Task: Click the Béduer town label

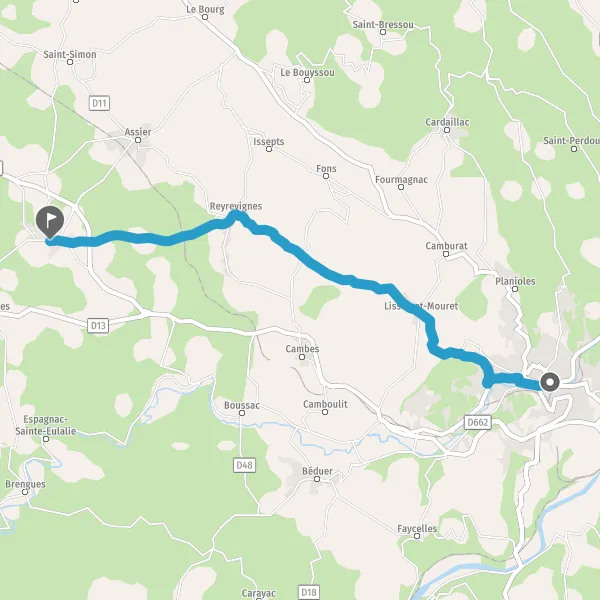Action: tap(317, 471)
